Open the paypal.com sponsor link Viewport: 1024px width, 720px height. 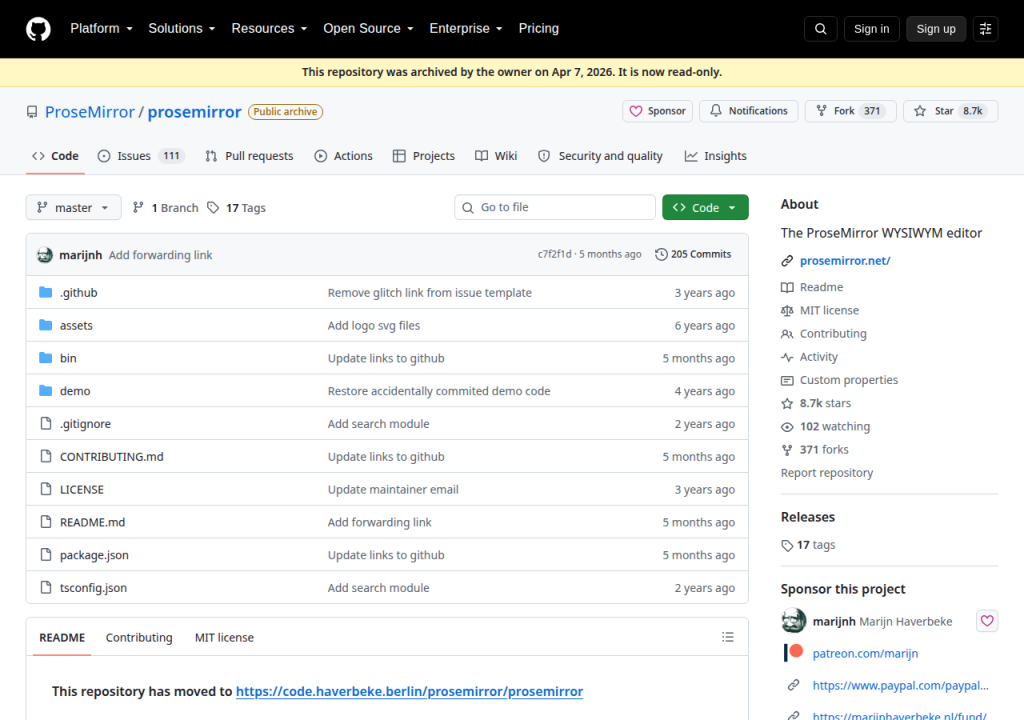(x=900, y=685)
